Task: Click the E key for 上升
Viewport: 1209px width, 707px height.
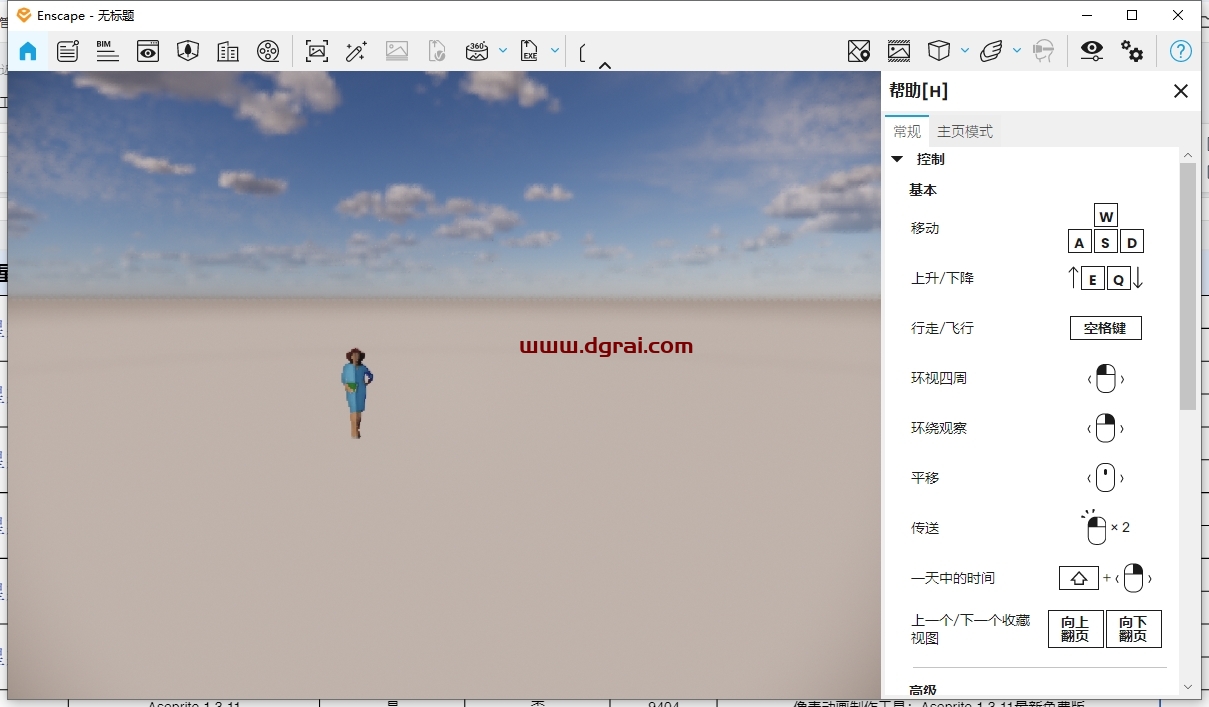Action: (1093, 279)
